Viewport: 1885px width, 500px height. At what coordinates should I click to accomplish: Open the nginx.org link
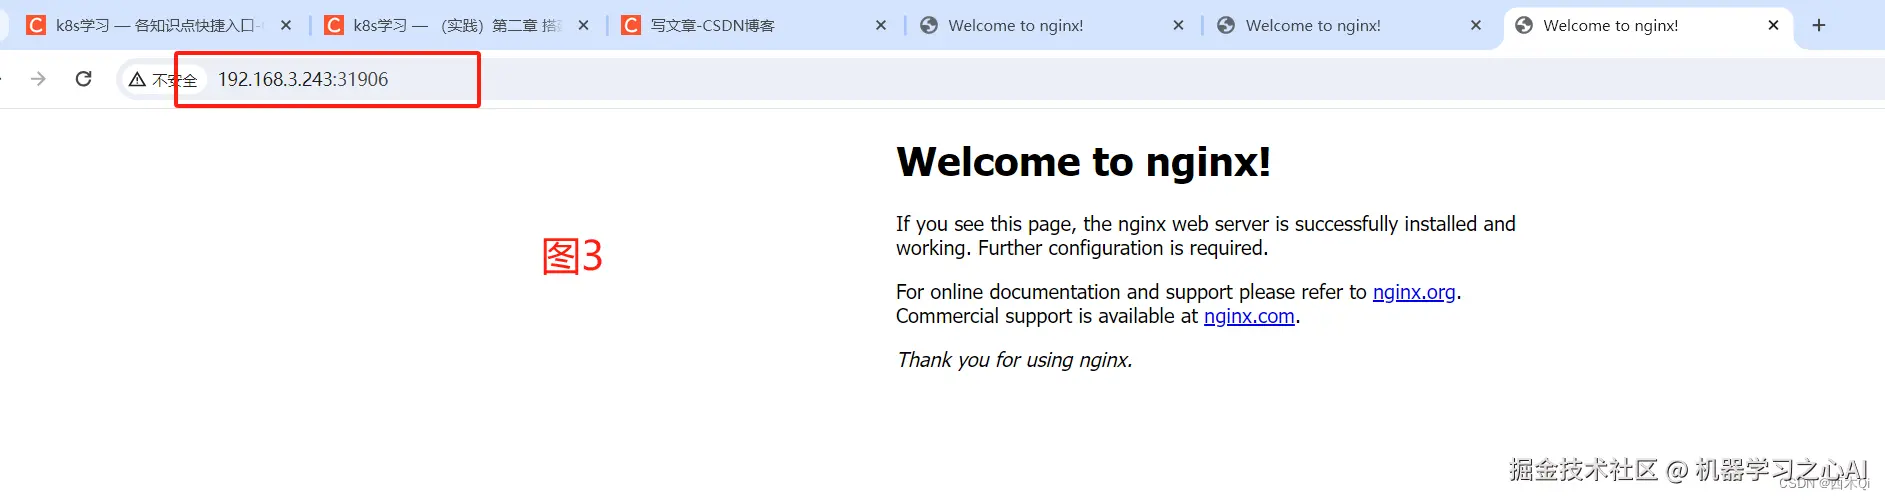point(1414,292)
